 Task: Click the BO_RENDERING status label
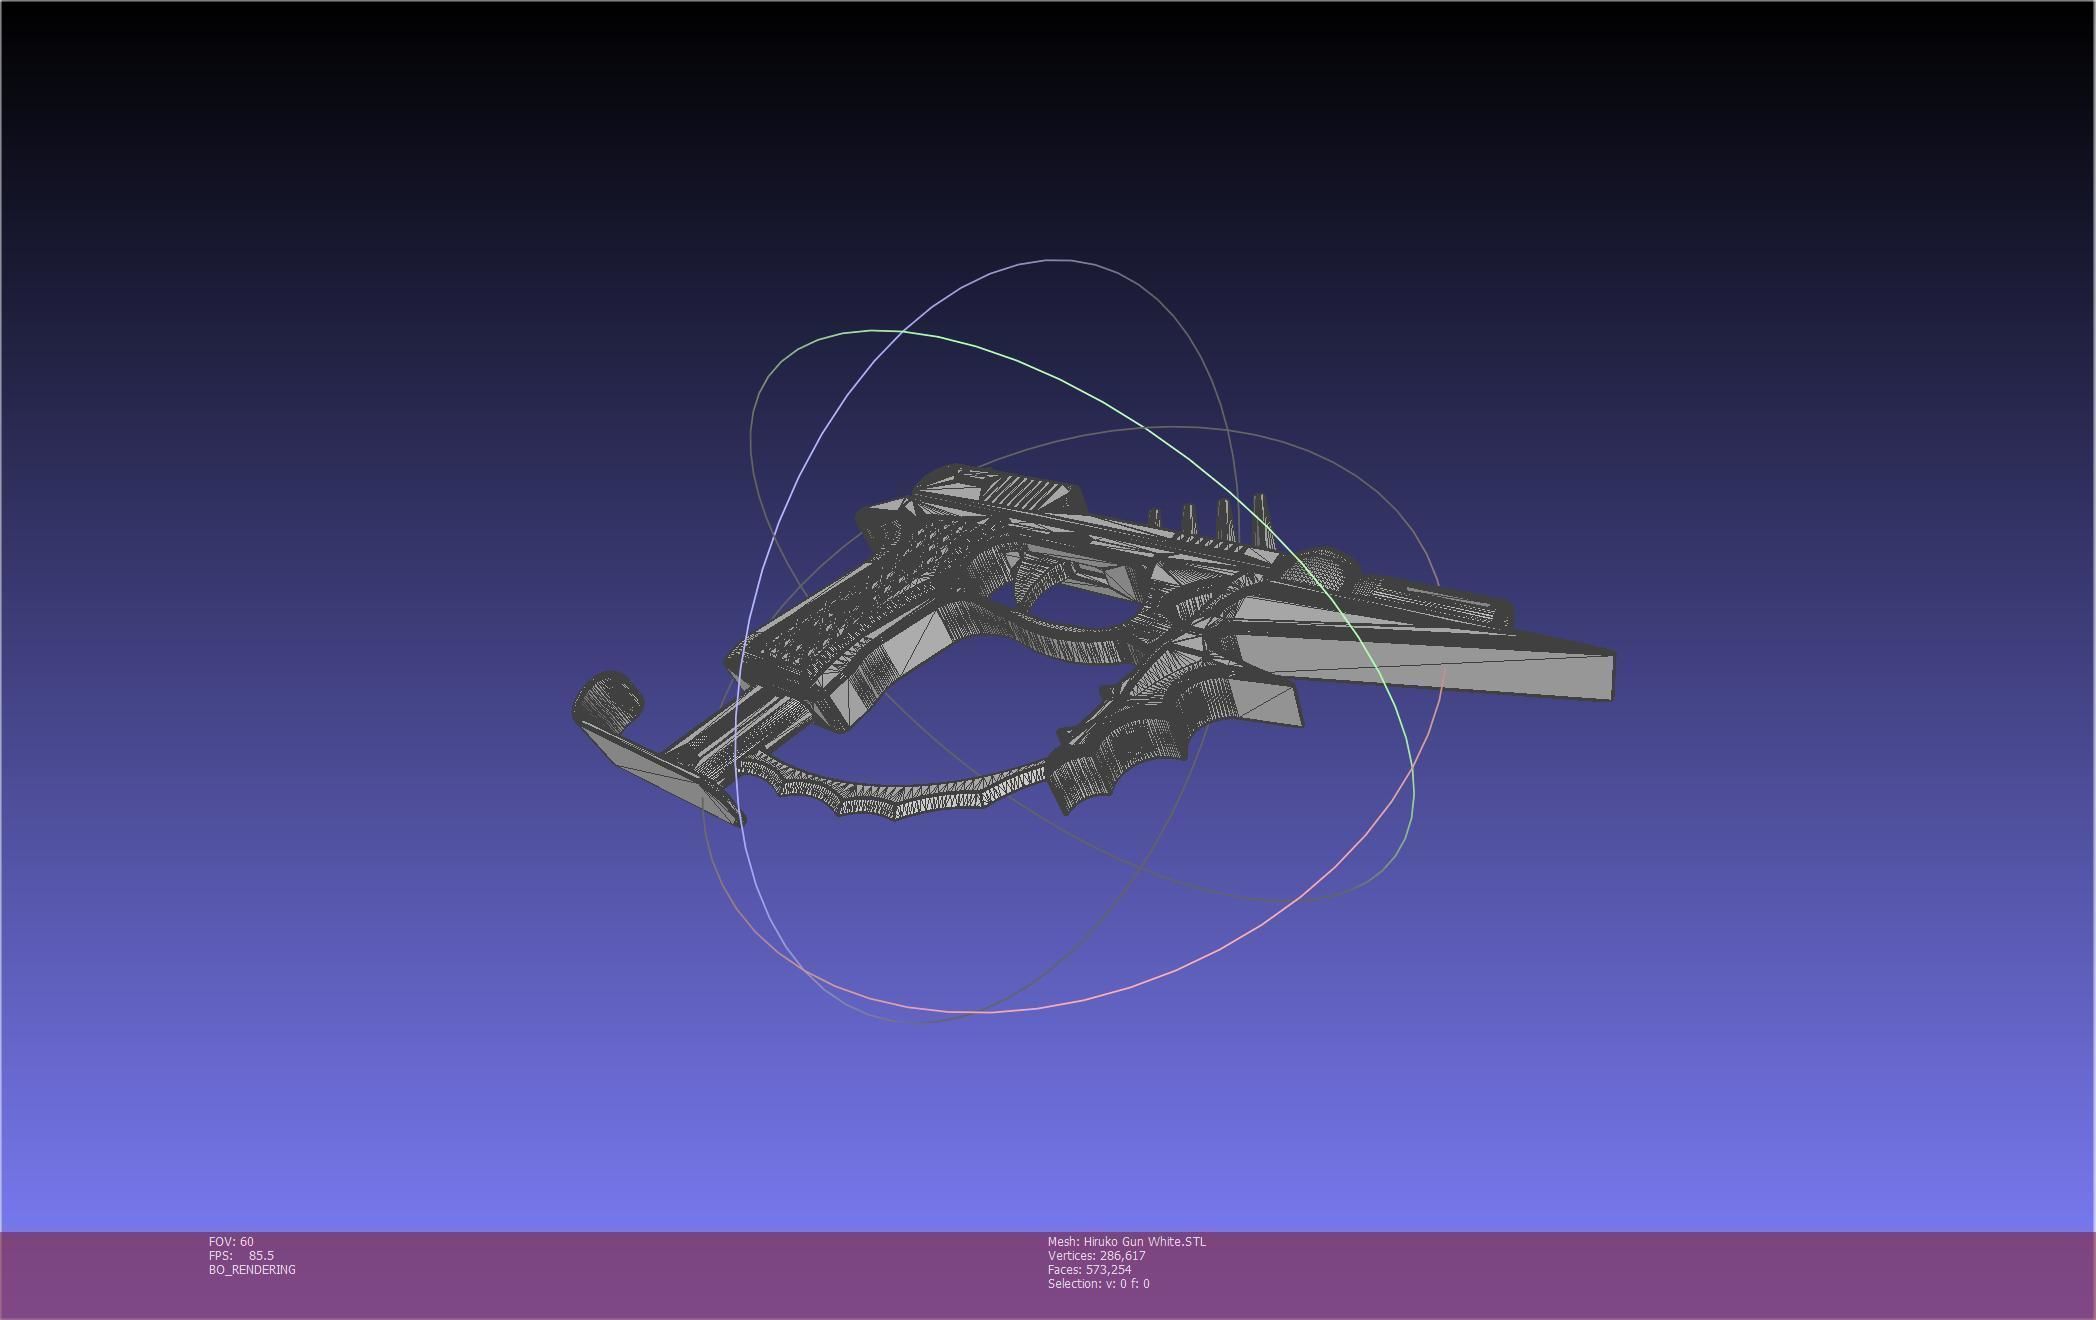(x=252, y=1269)
